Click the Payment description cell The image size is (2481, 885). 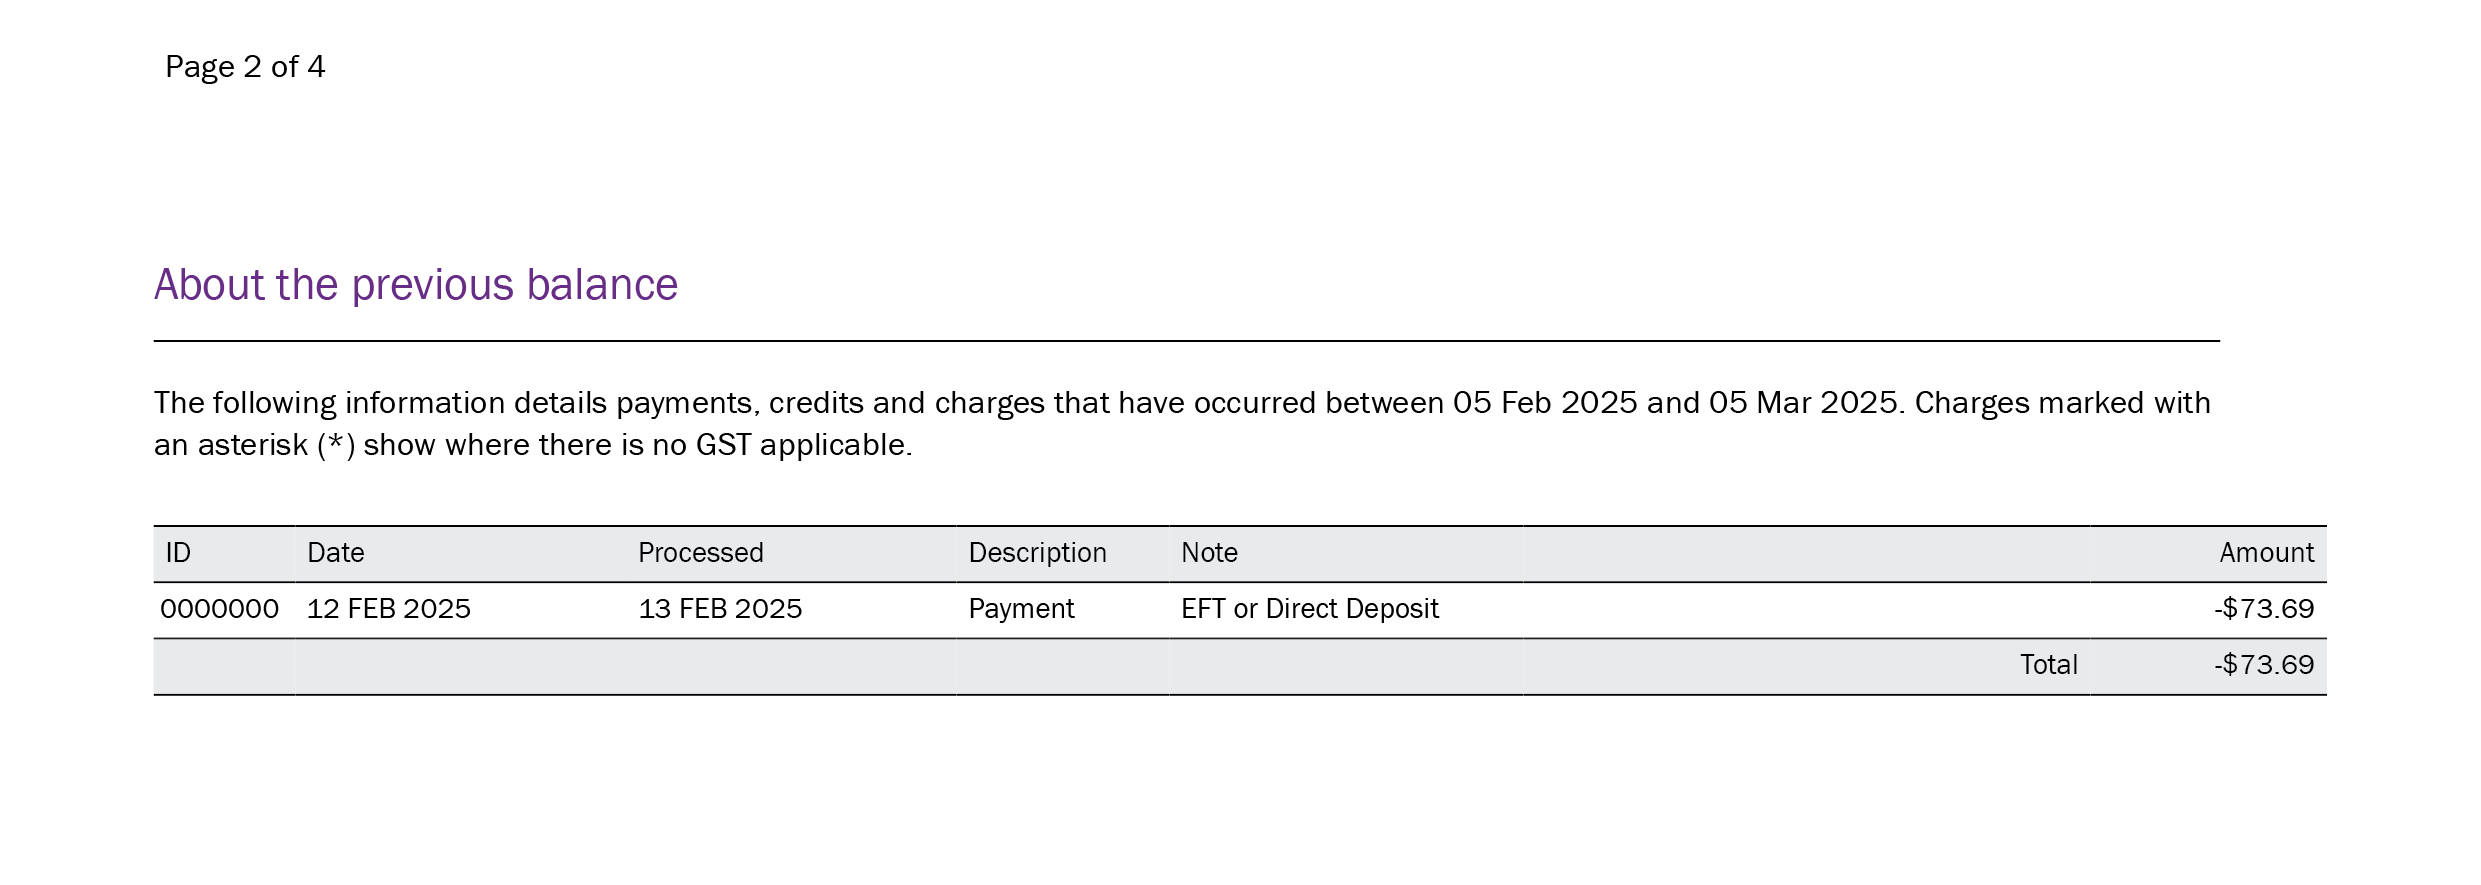(1022, 609)
